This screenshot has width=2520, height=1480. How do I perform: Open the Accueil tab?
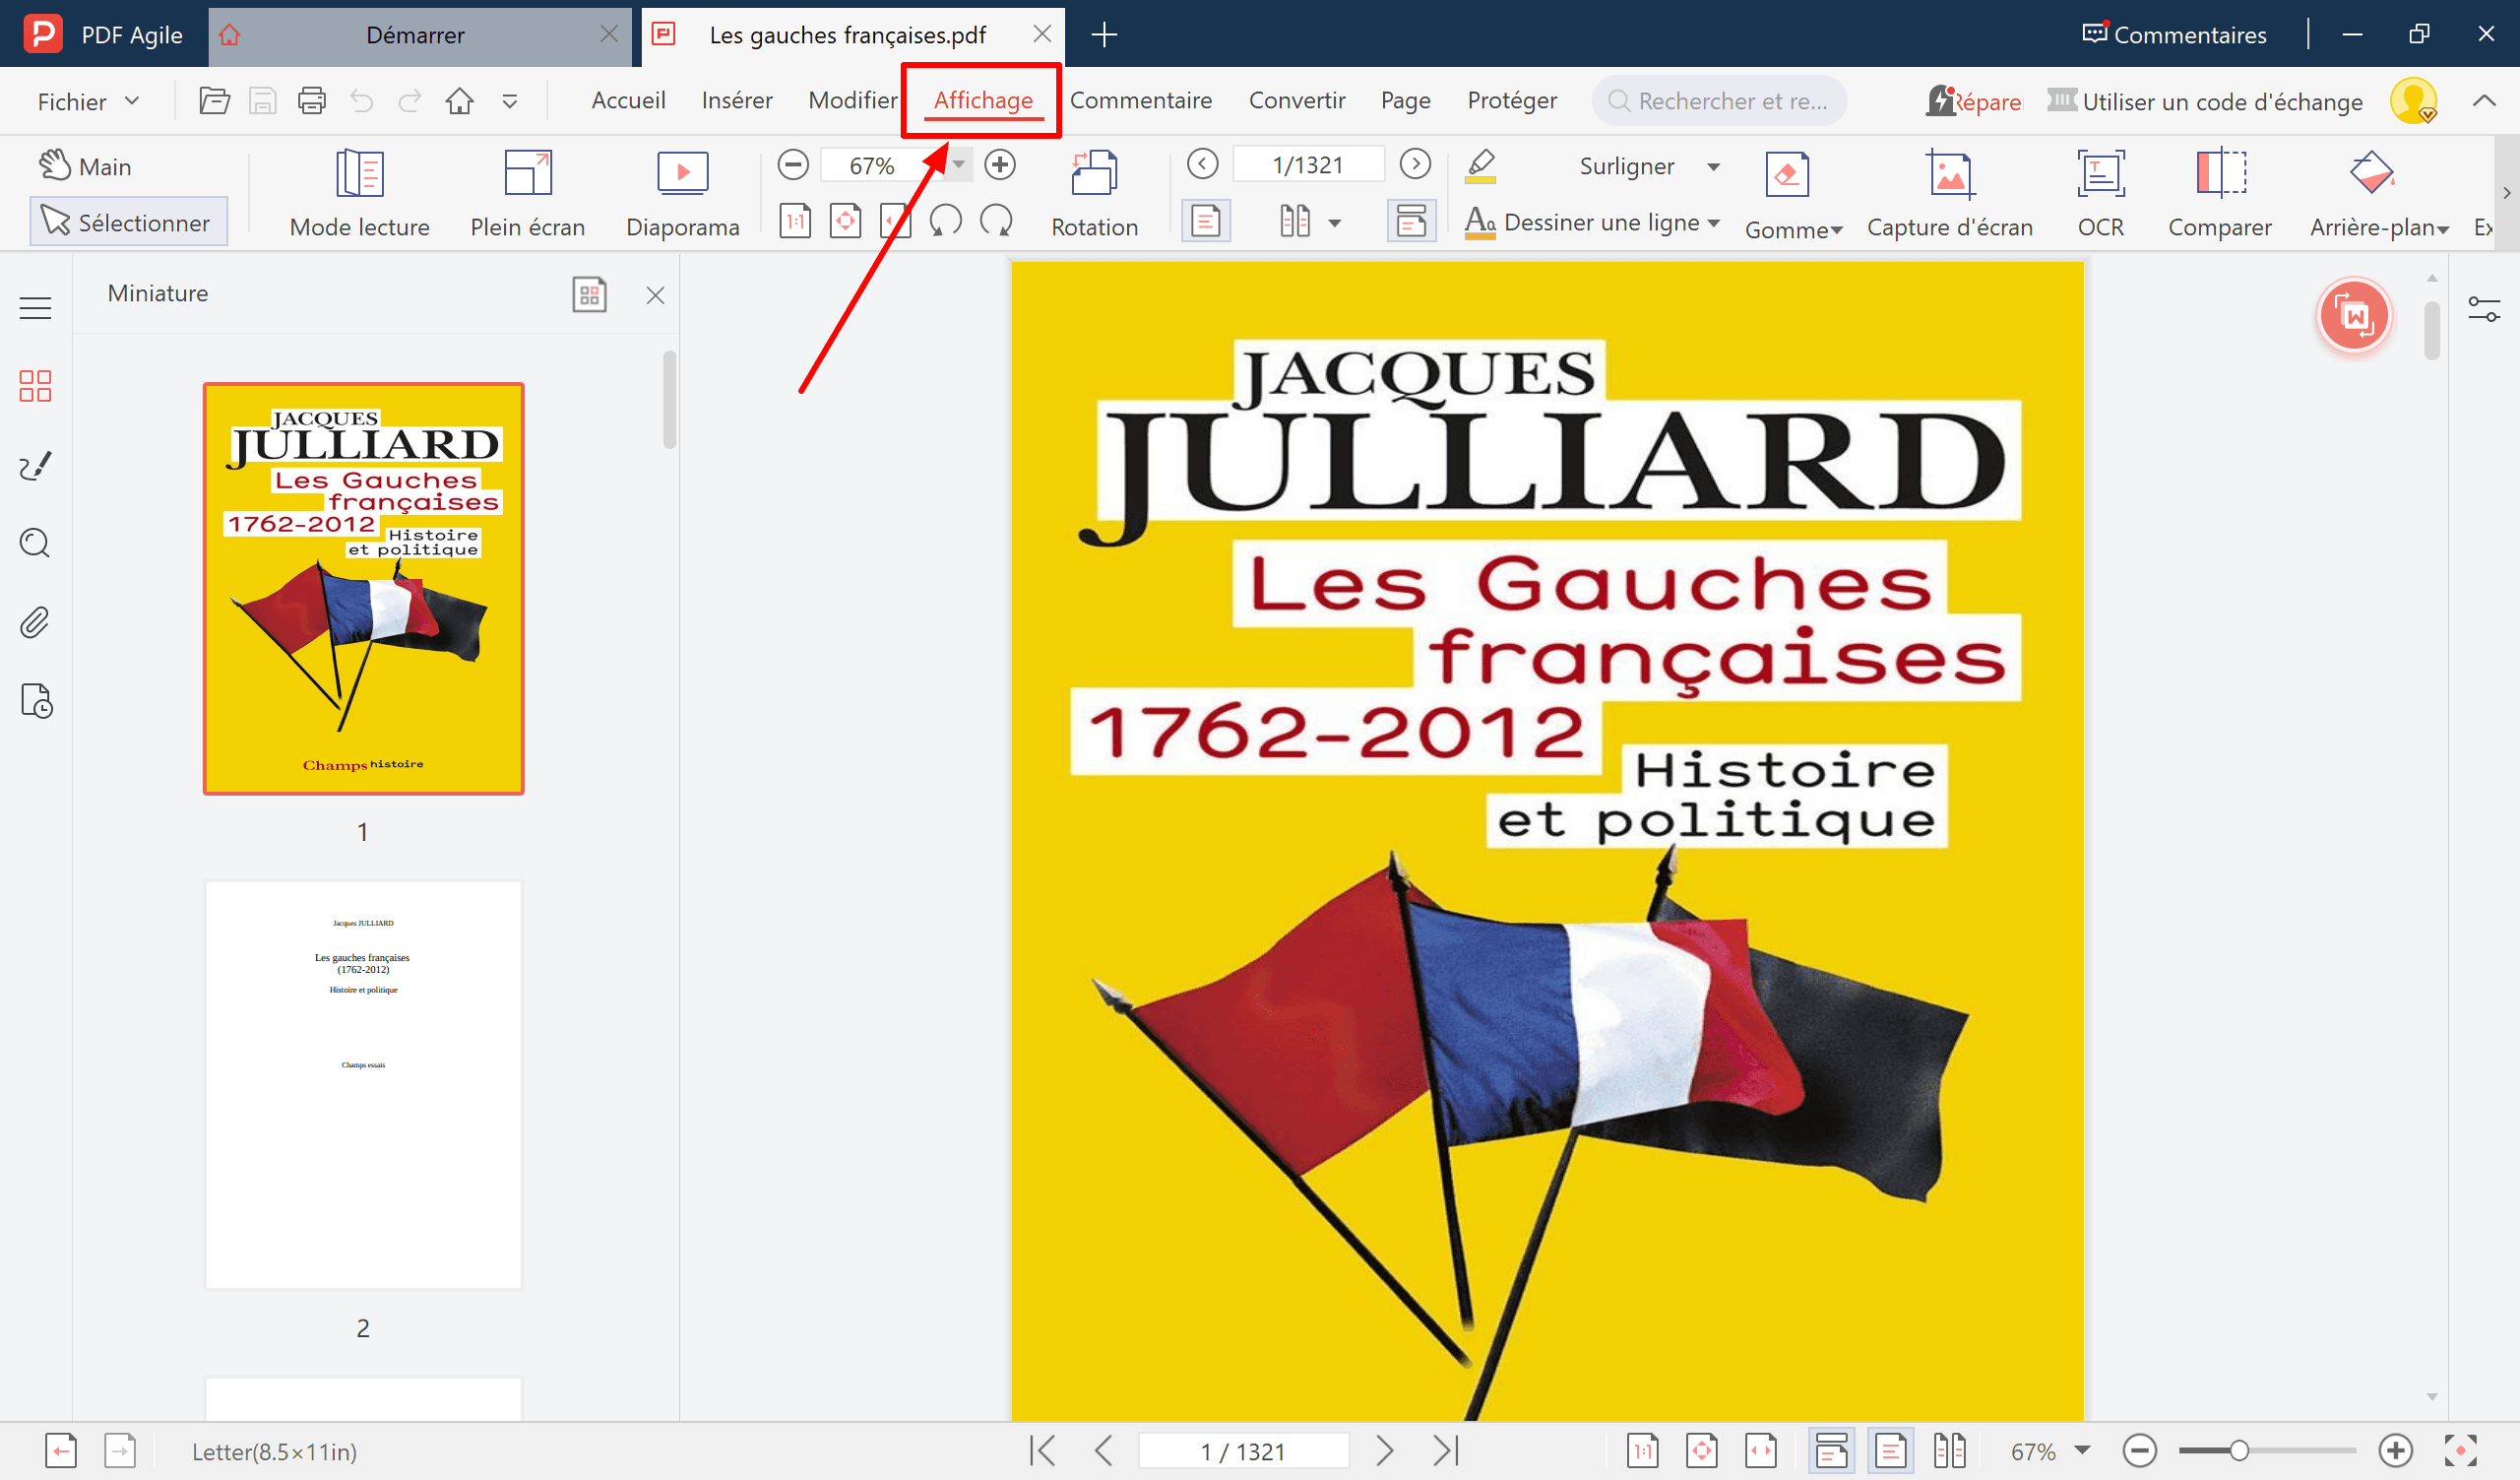click(628, 100)
